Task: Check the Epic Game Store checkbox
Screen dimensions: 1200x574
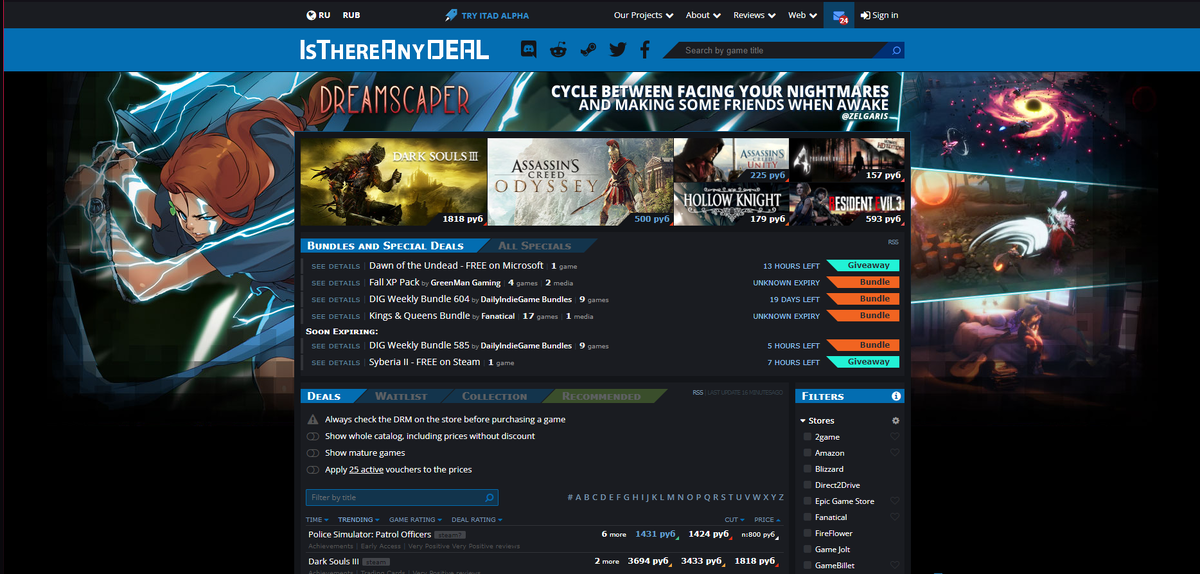Action: [x=807, y=501]
